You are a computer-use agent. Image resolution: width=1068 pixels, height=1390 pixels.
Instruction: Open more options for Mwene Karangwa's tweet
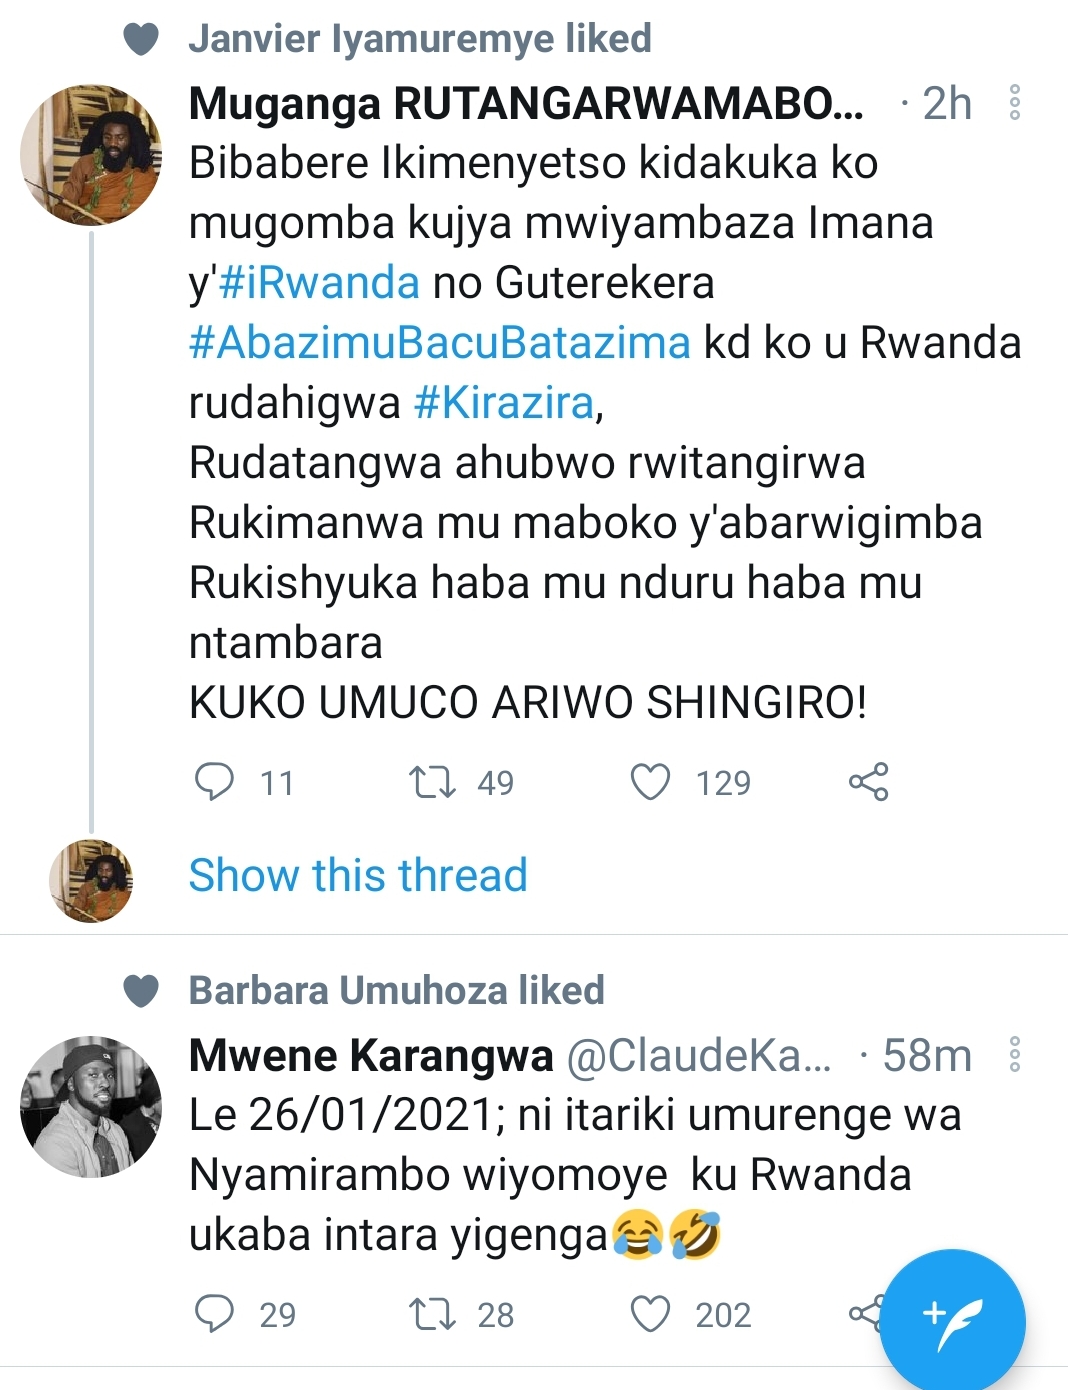pyautogui.click(x=1014, y=1055)
